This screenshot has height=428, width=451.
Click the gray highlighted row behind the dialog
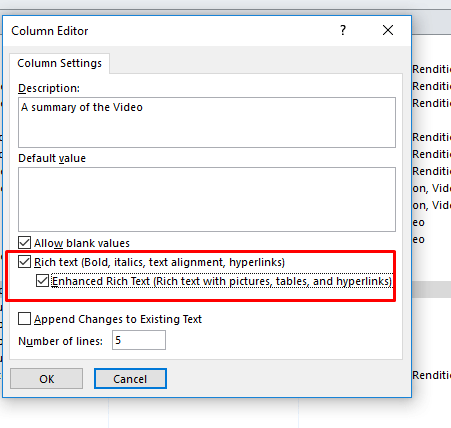pyautogui.click(x=431, y=289)
